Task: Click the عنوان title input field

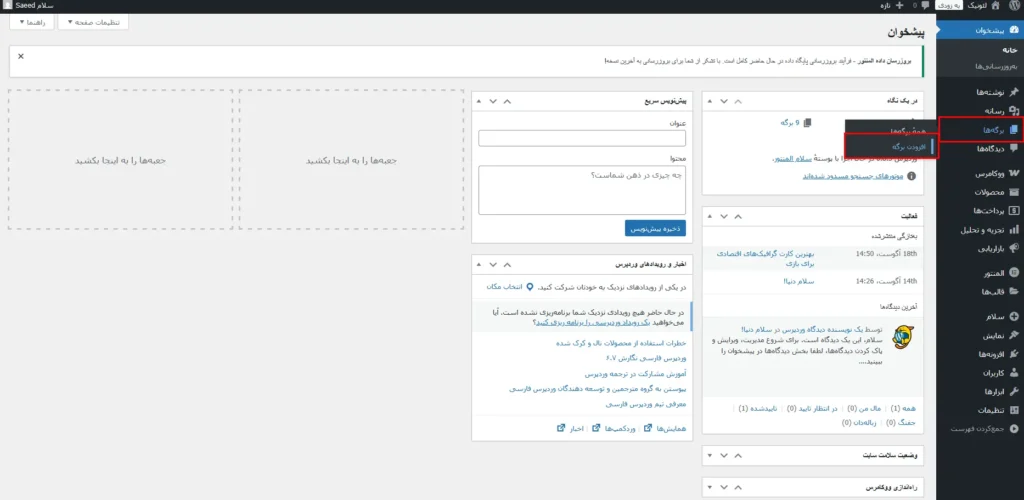Action: pyautogui.click(x=582, y=138)
